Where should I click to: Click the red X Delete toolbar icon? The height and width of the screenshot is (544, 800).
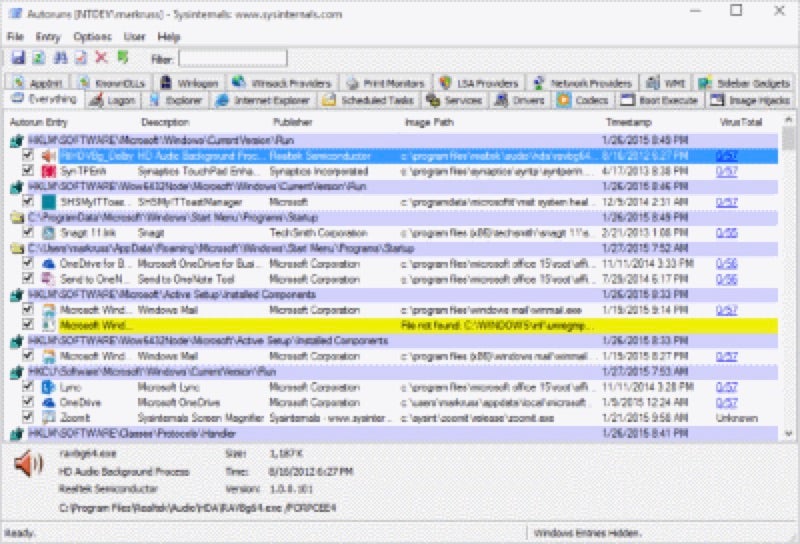point(101,58)
